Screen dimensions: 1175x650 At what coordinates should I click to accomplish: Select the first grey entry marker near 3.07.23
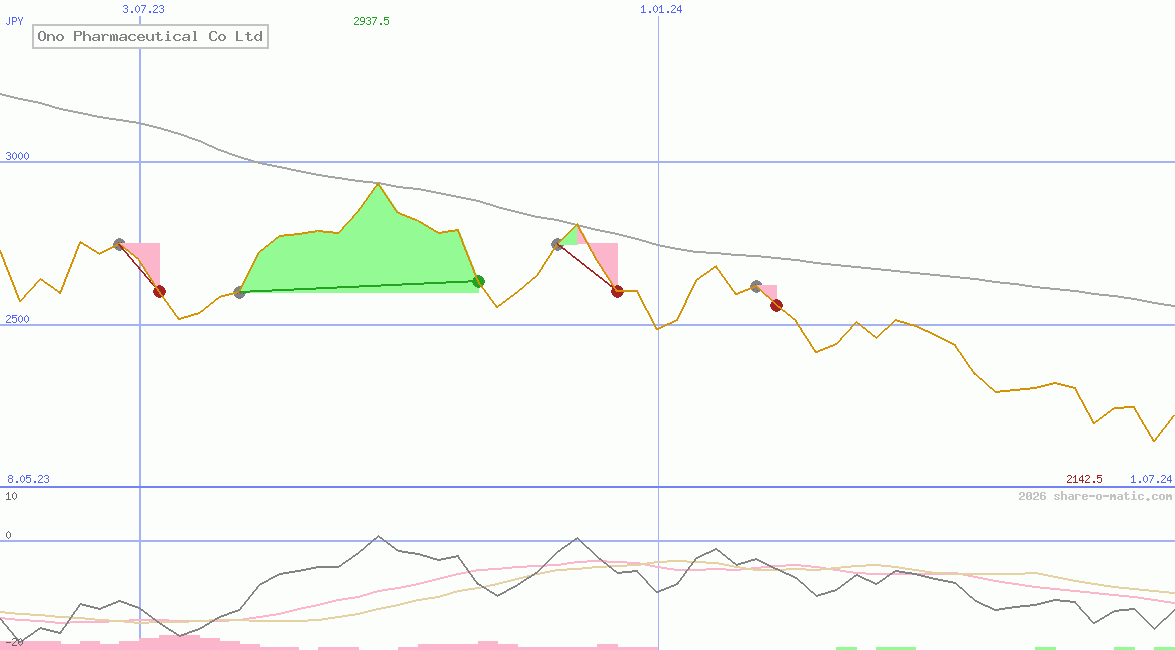119,244
